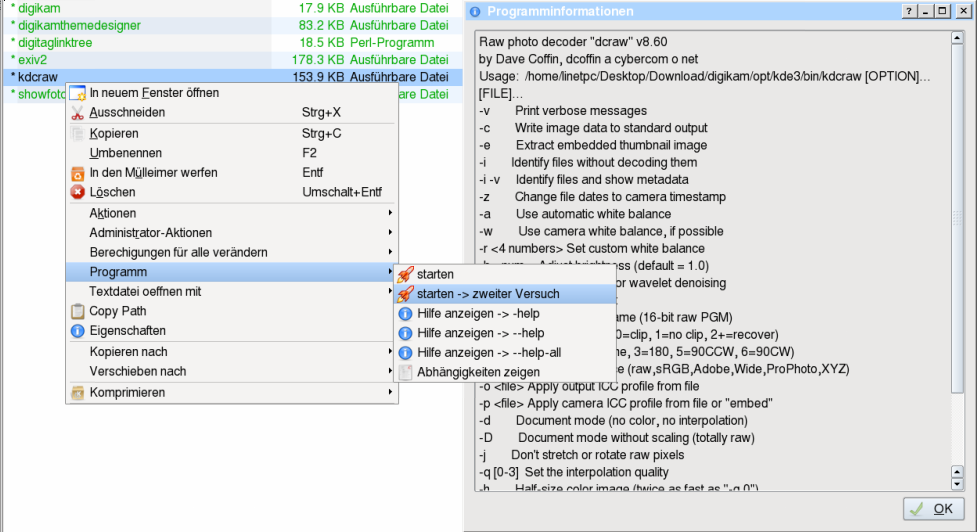
Task: Click the '-v Print verbose messages' line
Action: (563, 110)
